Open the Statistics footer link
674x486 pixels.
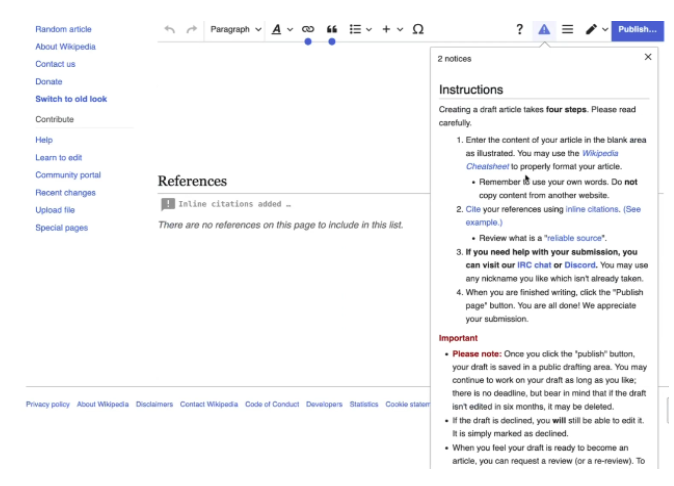[x=364, y=404]
